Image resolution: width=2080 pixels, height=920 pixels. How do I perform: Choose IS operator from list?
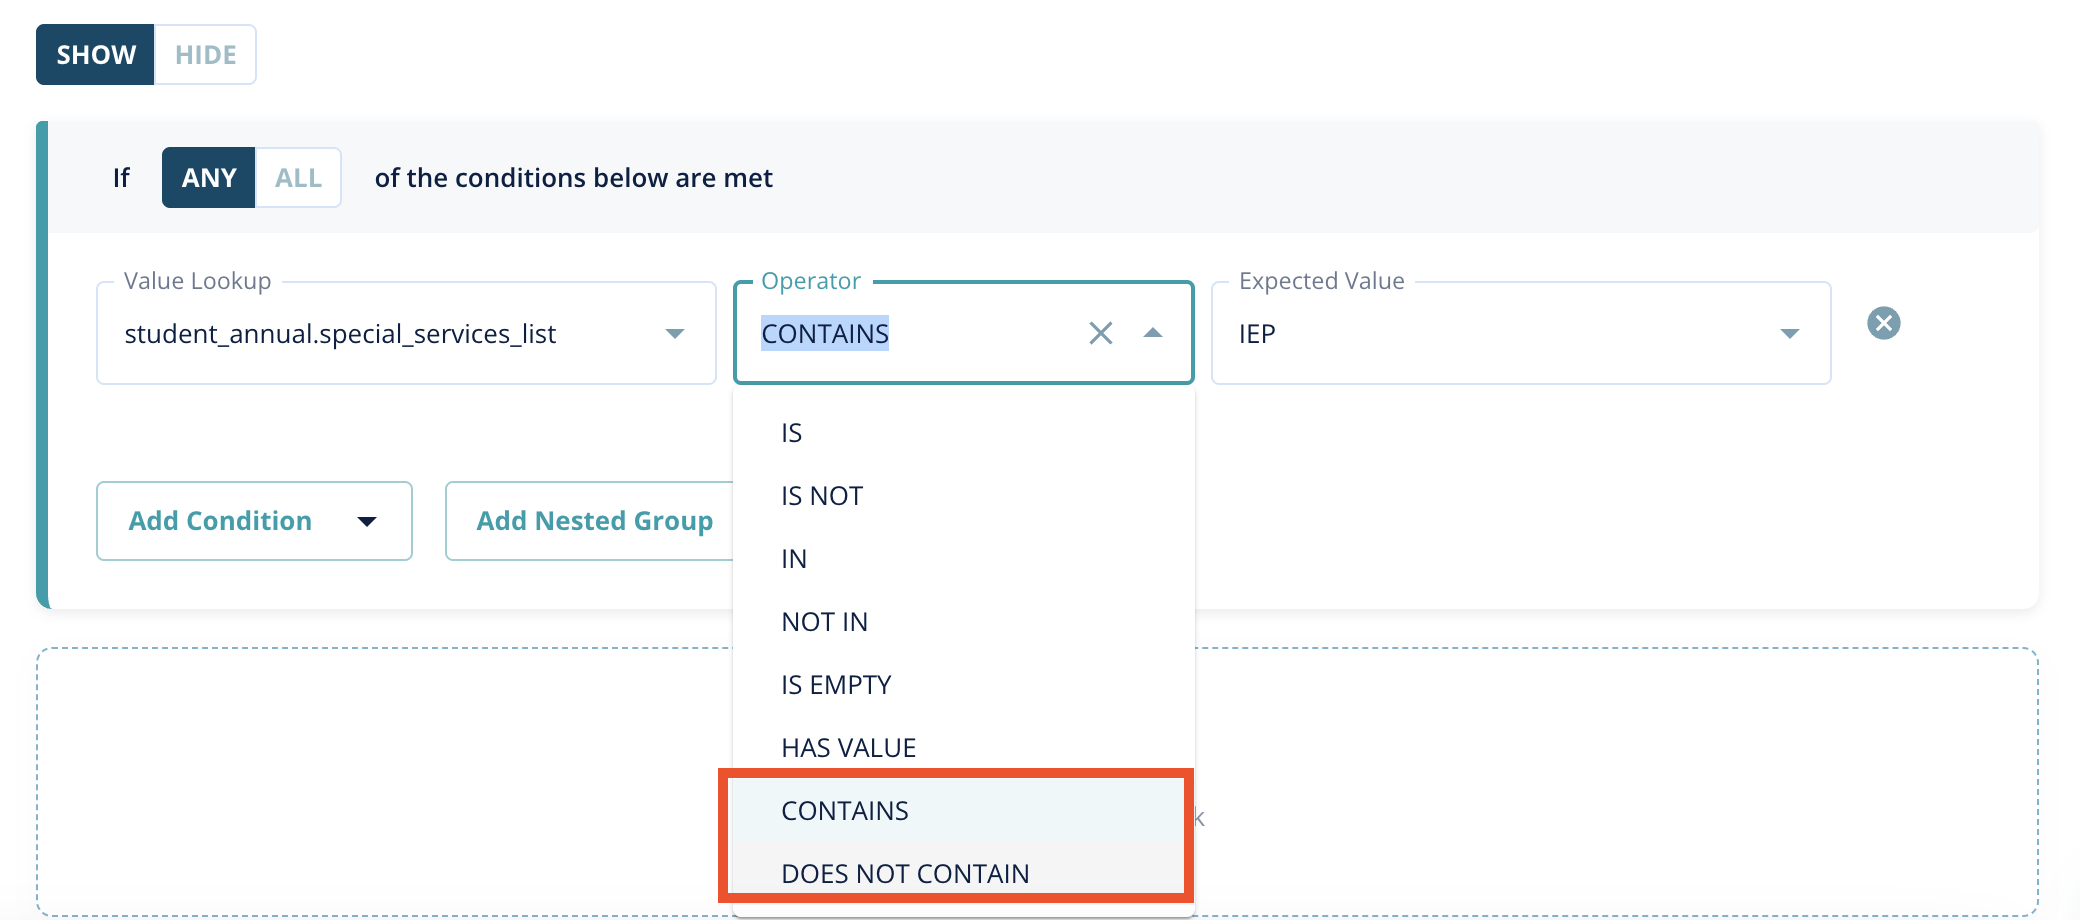792,433
